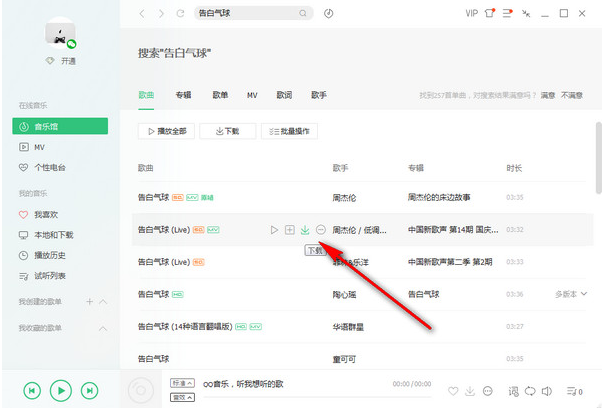Like the current song with heart icon
Viewport: 615px width, 411px height.
453,391
